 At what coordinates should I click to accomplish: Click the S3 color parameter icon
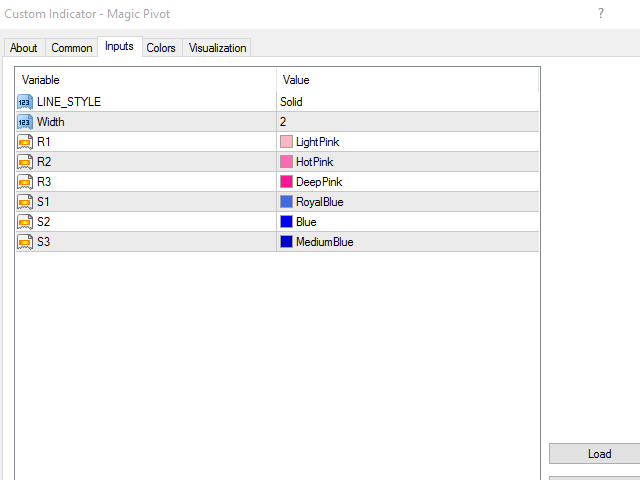point(25,242)
